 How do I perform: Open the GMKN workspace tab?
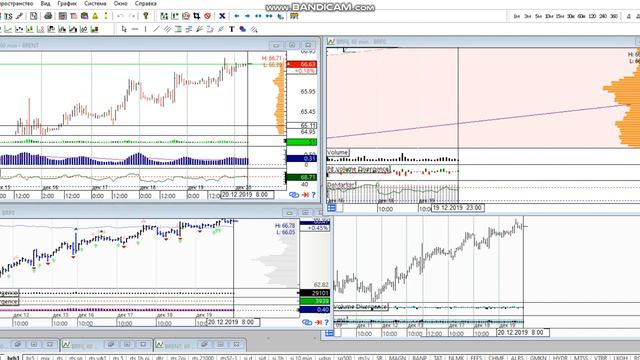538,358
